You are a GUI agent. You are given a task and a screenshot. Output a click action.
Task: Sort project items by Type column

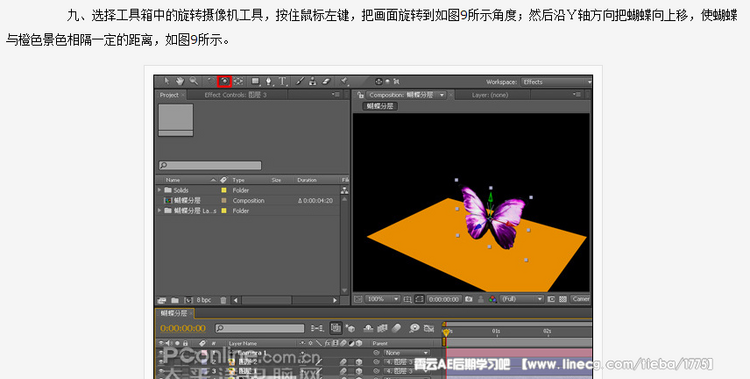(x=238, y=180)
